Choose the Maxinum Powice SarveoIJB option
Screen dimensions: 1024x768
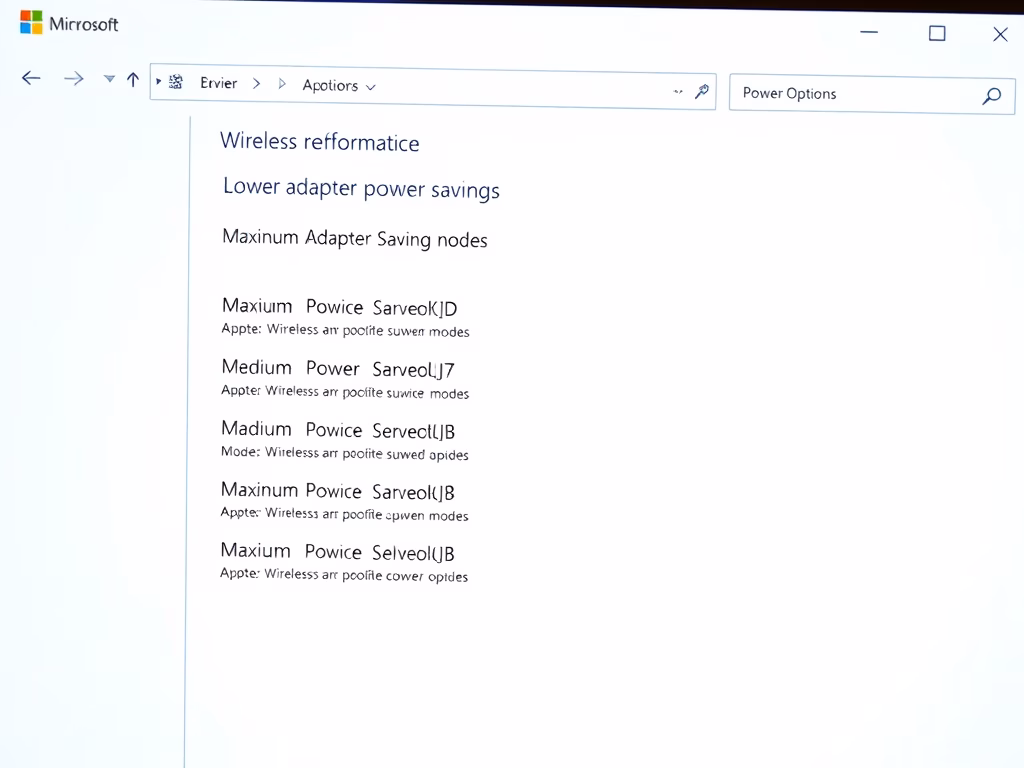point(338,491)
